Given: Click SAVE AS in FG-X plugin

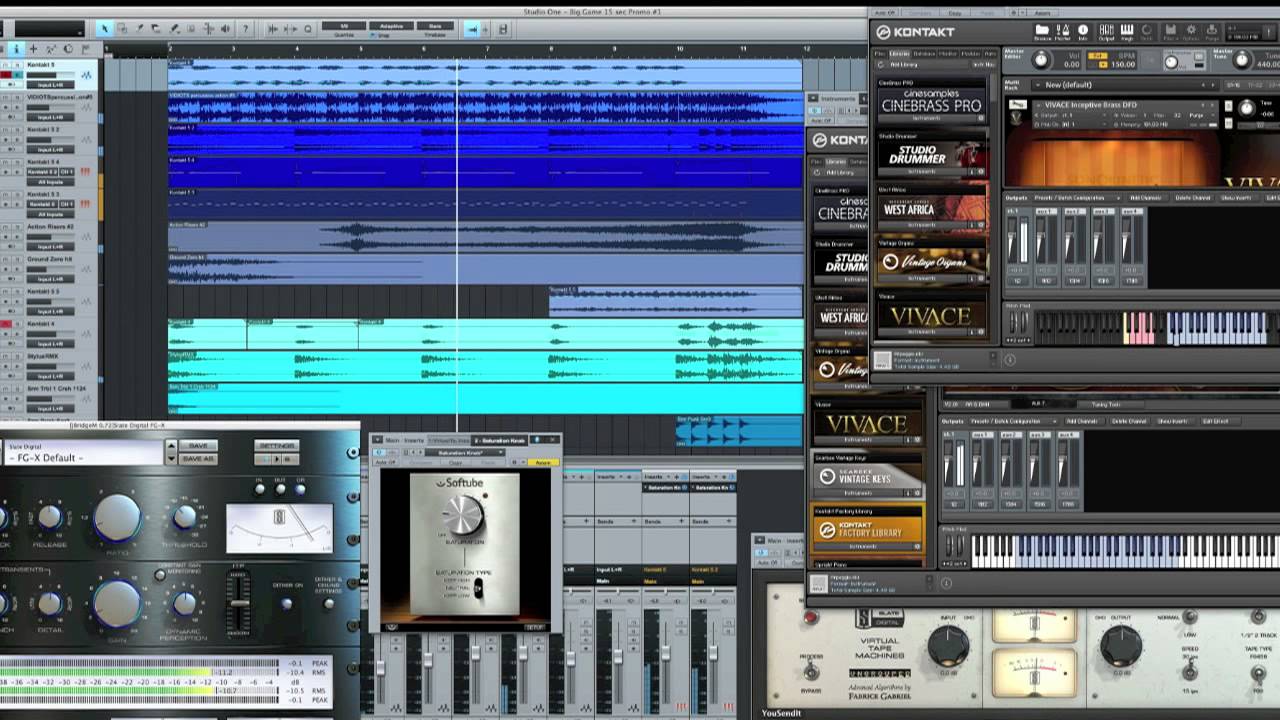Looking at the screenshot, I should click(198, 459).
